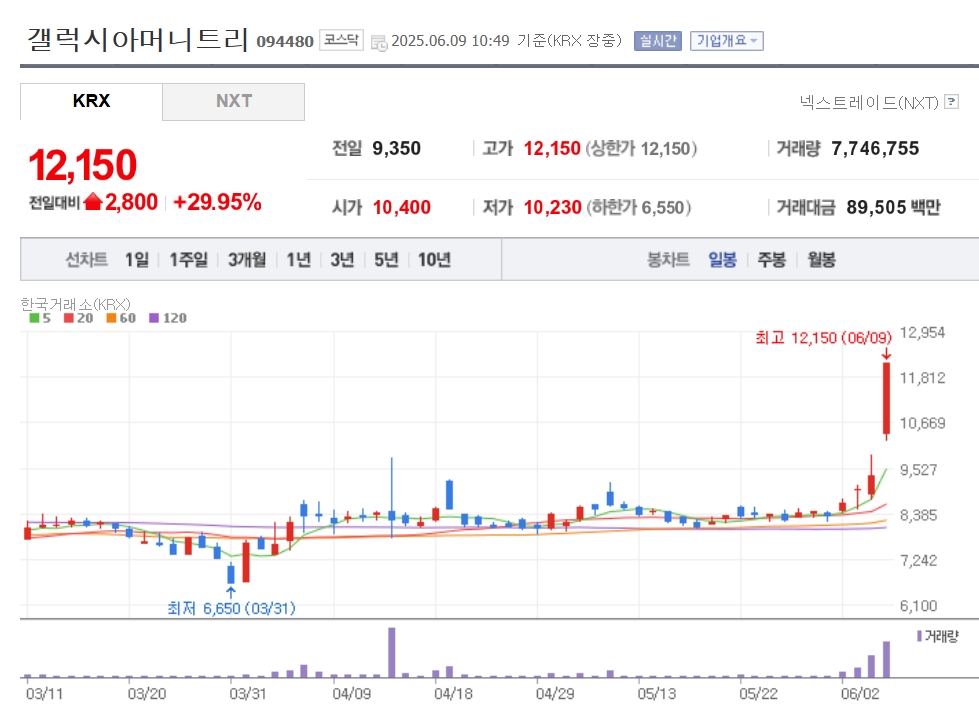Toggle the 실시간 real-time button

(657, 41)
